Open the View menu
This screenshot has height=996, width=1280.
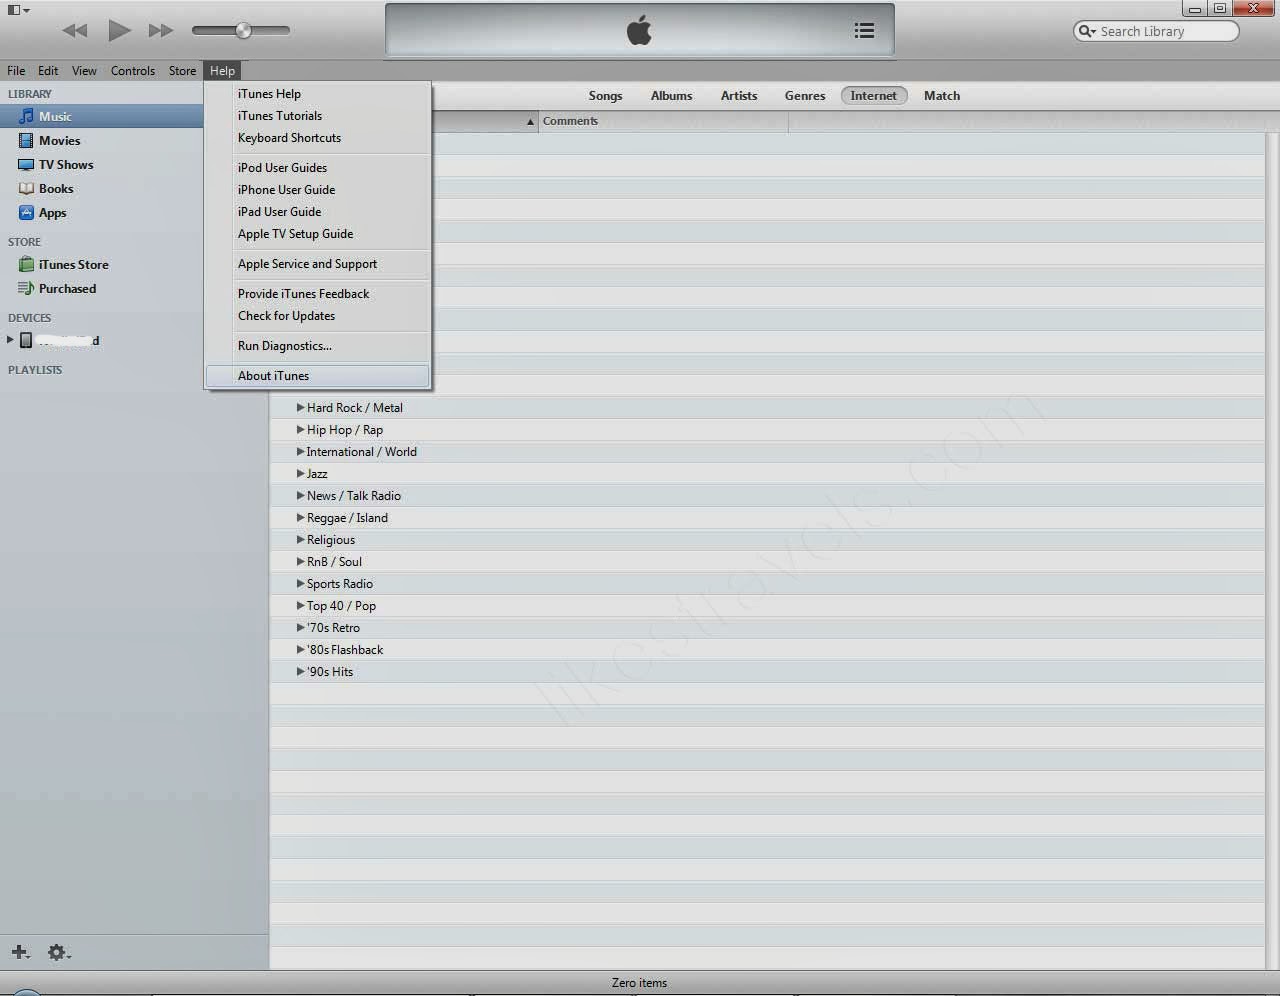[84, 70]
